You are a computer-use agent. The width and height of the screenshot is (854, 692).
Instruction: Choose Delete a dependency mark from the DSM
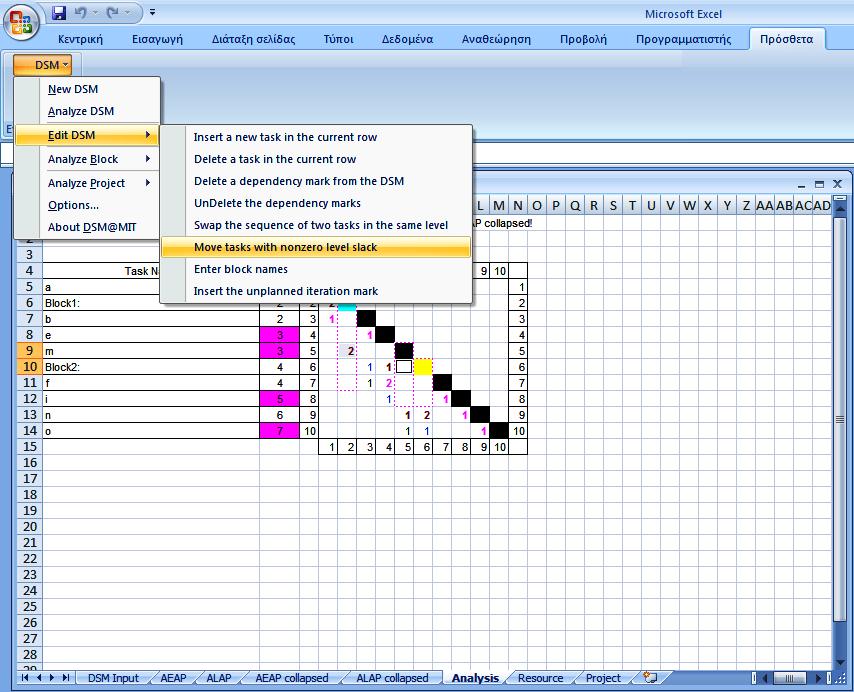click(316, 181)
